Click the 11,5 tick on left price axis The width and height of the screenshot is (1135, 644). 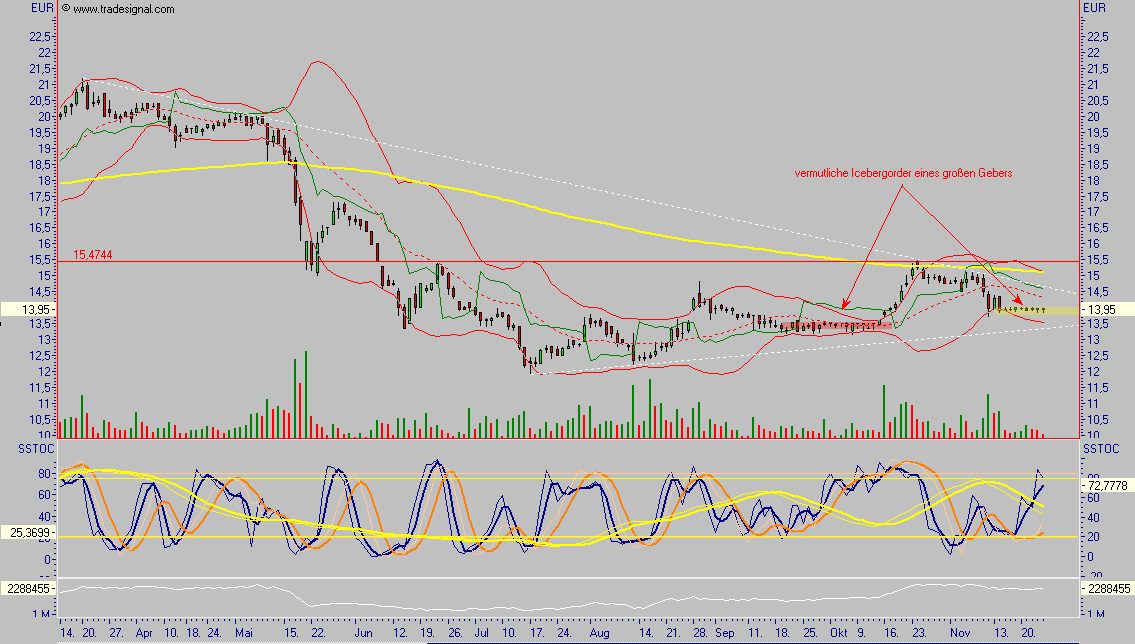click(41, 388)
